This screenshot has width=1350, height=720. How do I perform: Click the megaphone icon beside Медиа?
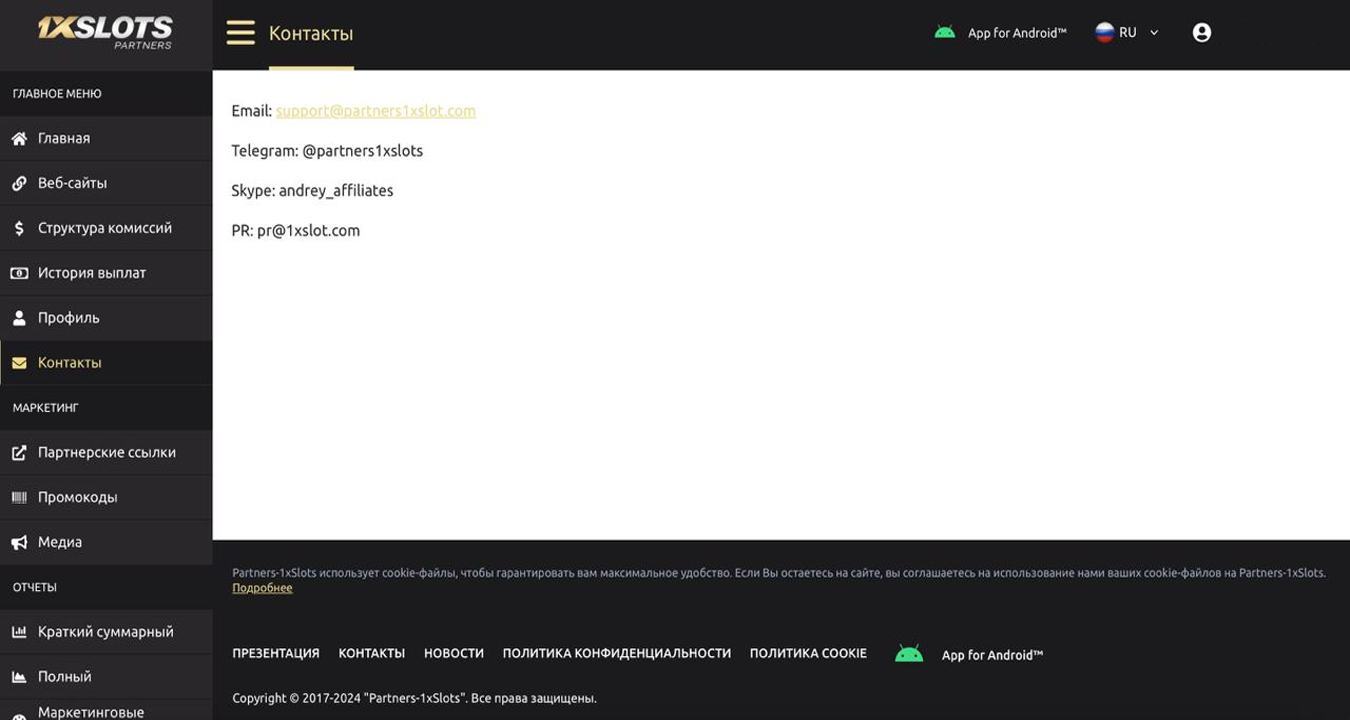(19, 542)
